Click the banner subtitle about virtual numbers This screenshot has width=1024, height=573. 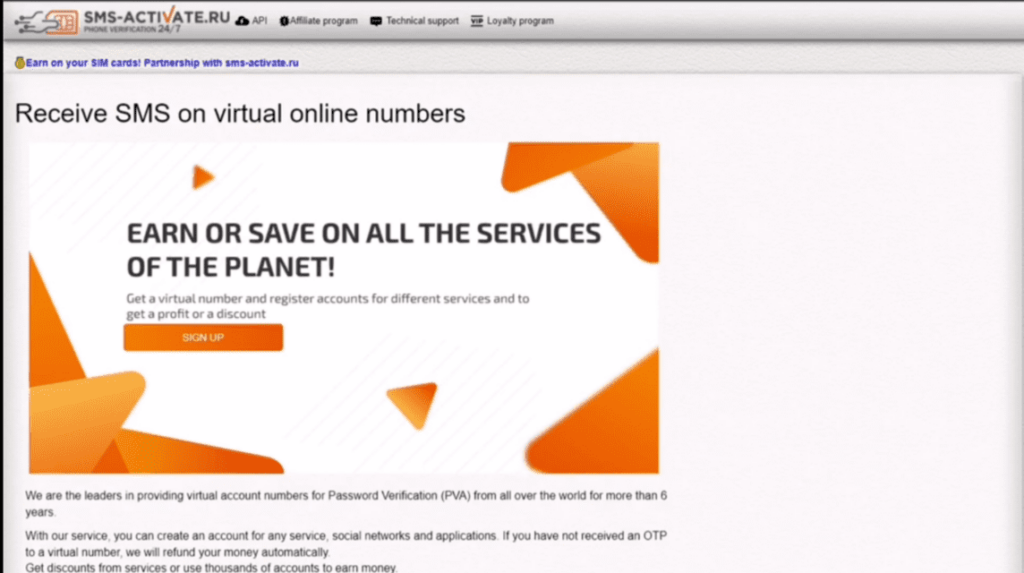pyautogui.click(x=327, y=305)
